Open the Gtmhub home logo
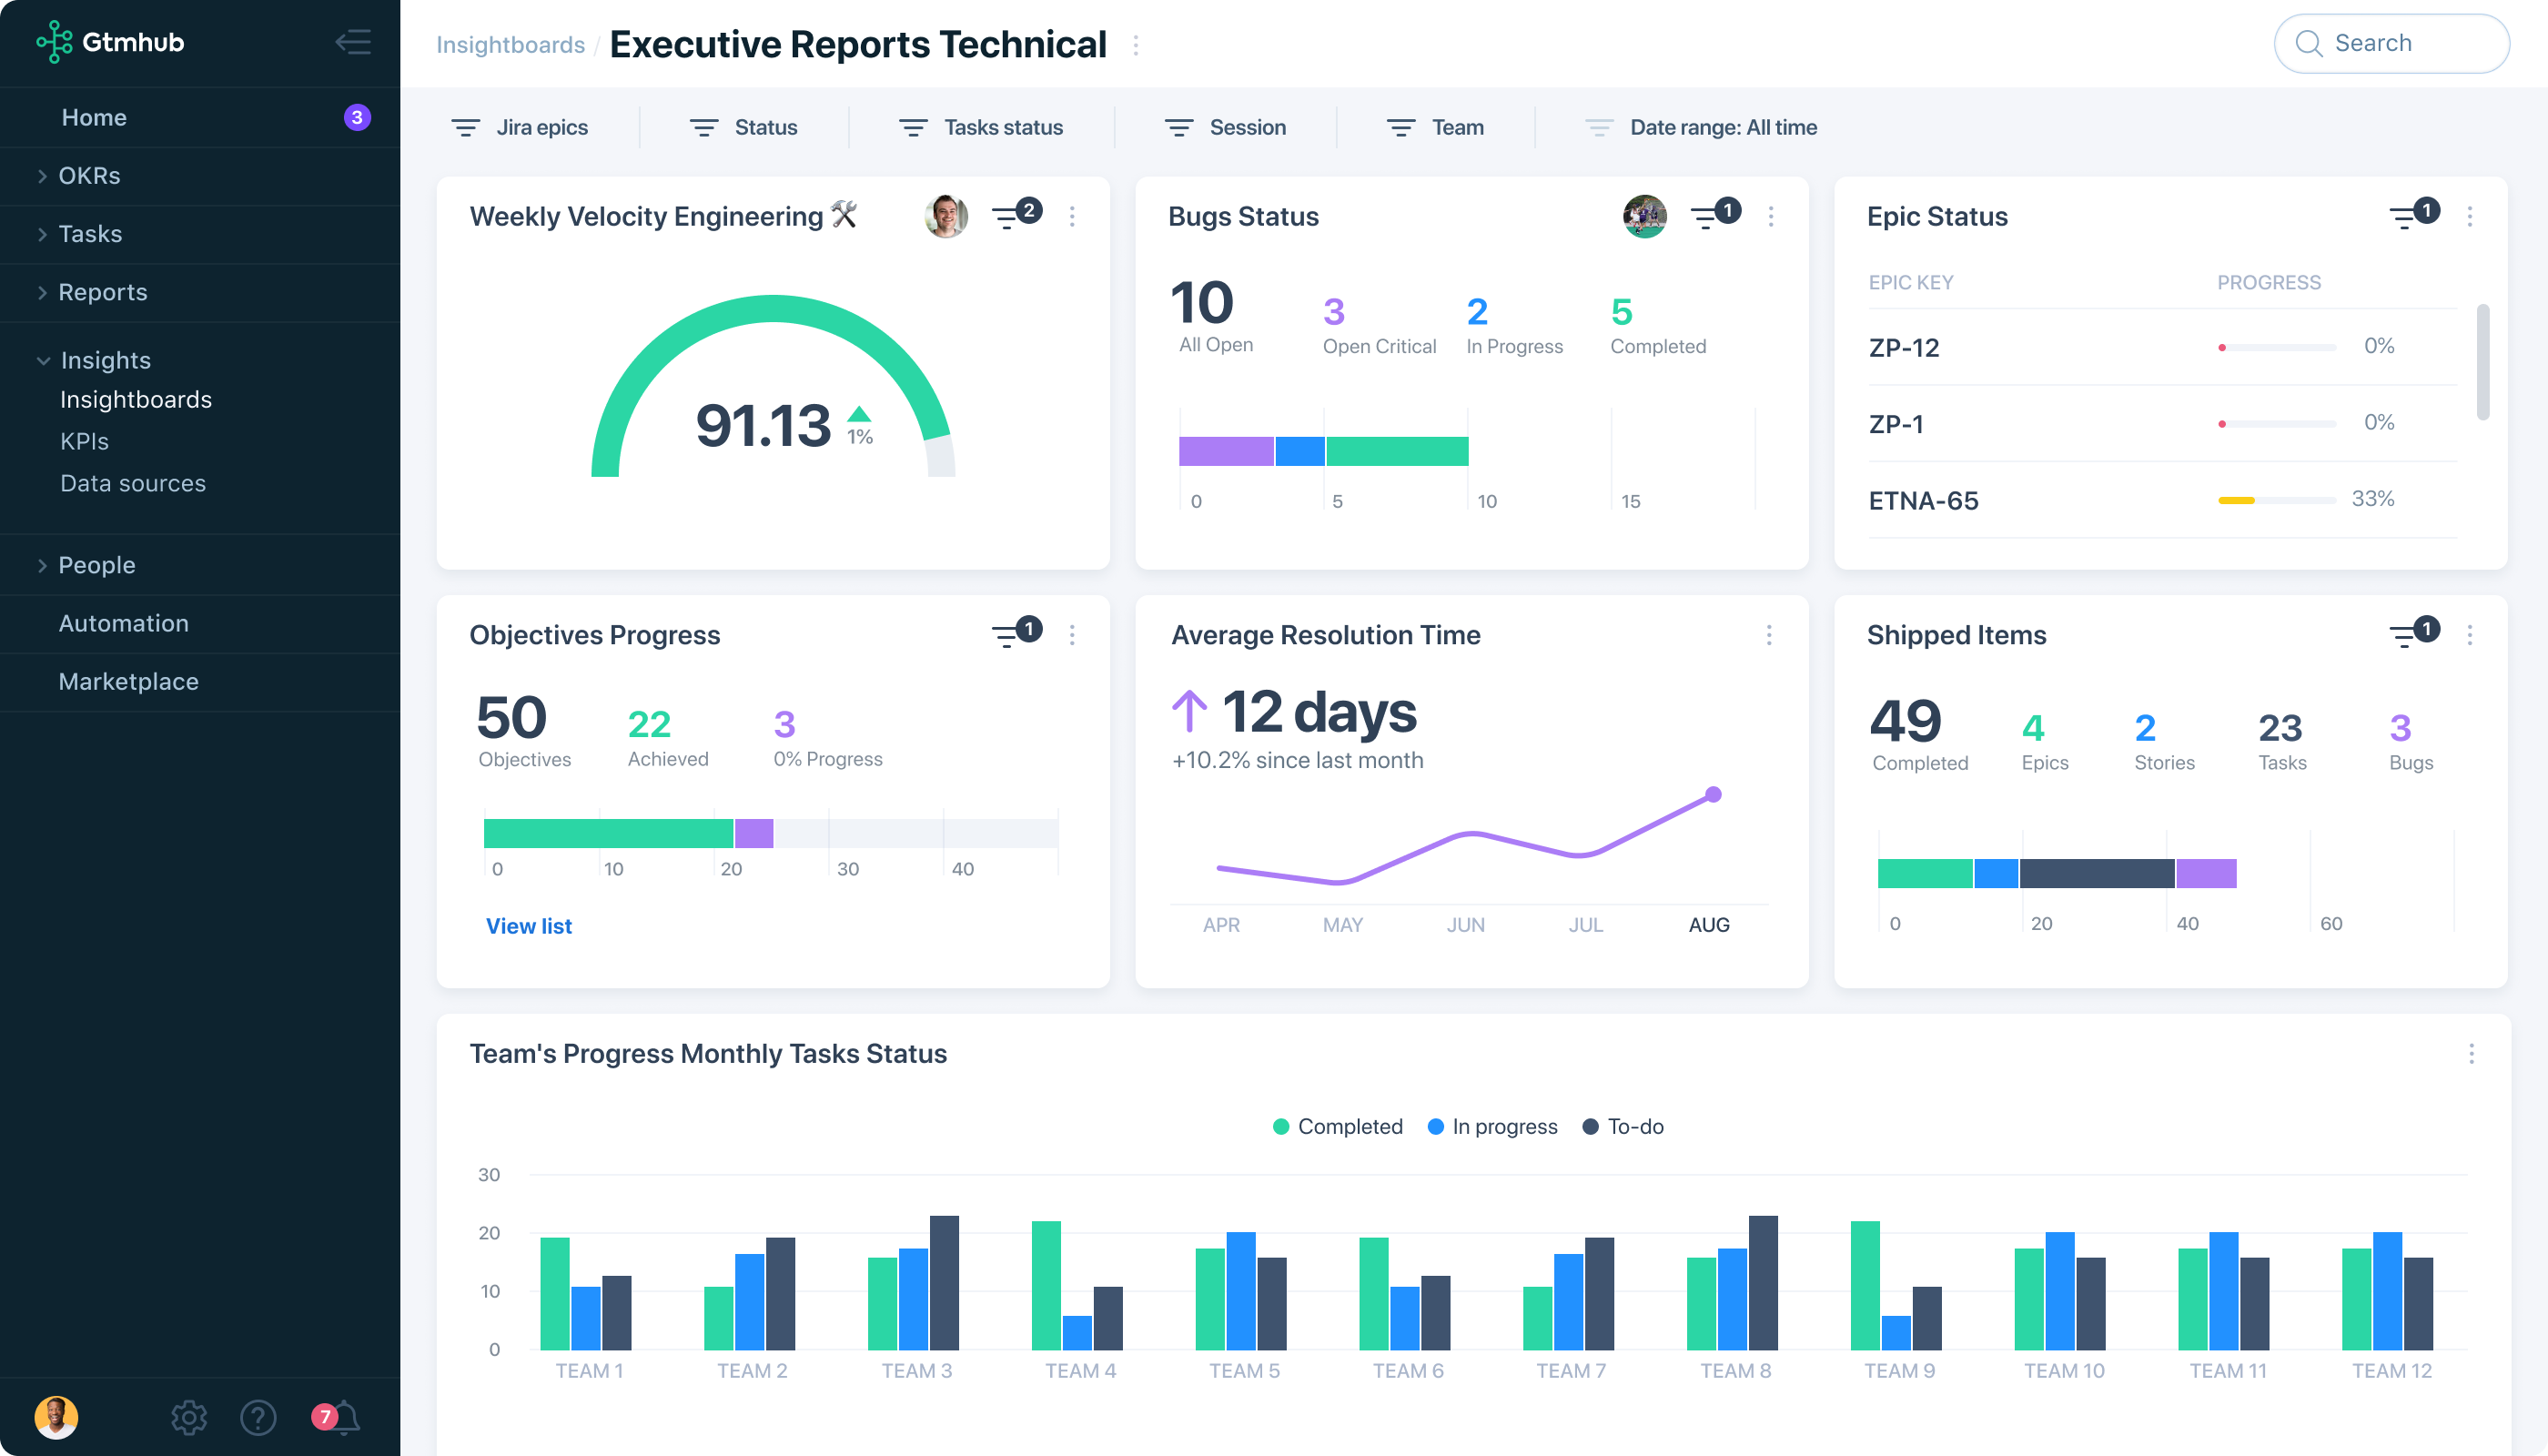The height and width of the screenshot is (1456, 2548). 108,42
